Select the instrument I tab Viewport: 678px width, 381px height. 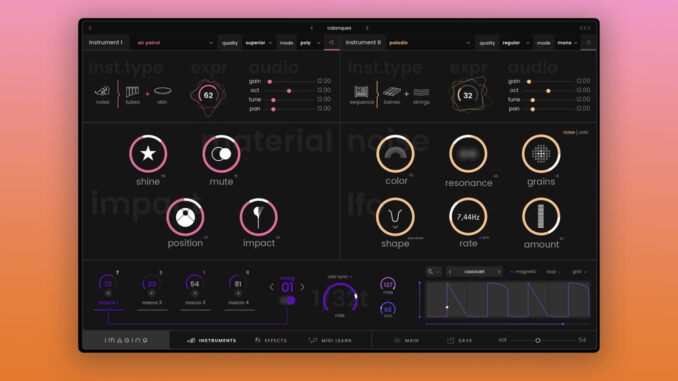point(106,42)
